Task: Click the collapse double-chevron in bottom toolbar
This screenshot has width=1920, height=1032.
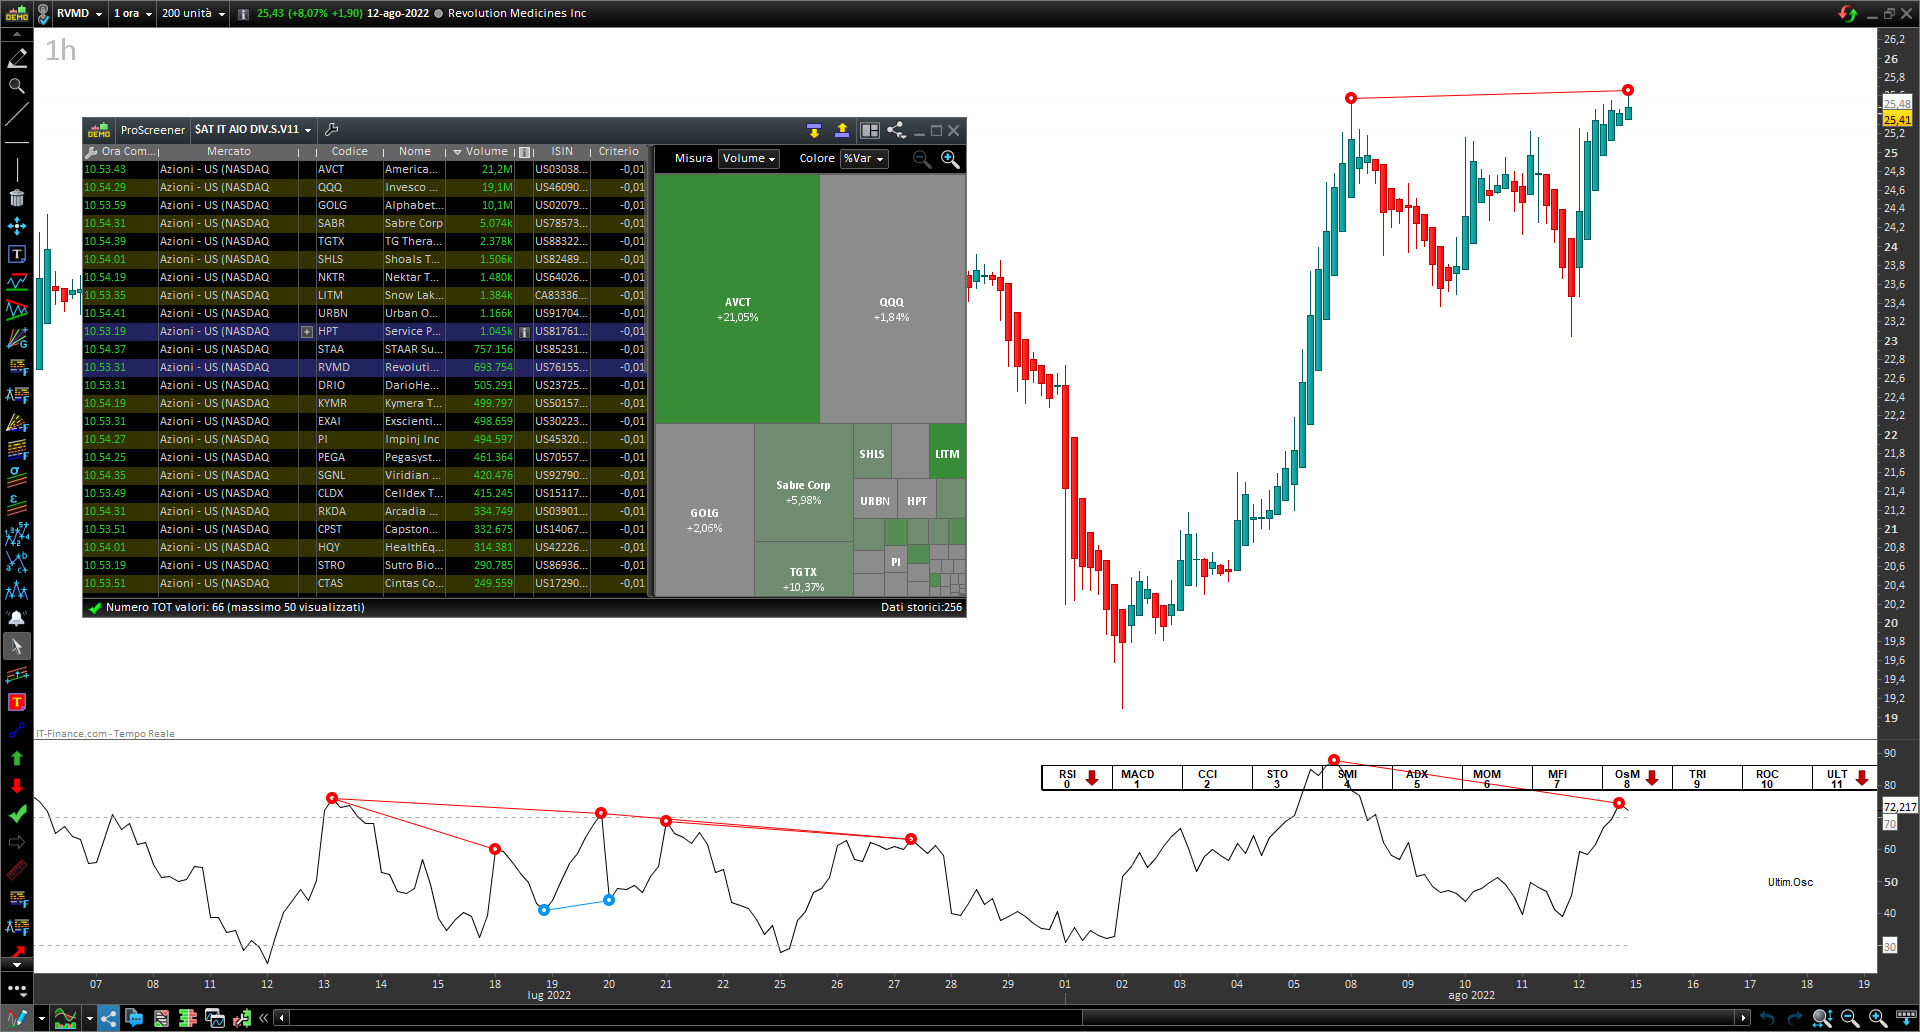Action: tap(264, 1018)
